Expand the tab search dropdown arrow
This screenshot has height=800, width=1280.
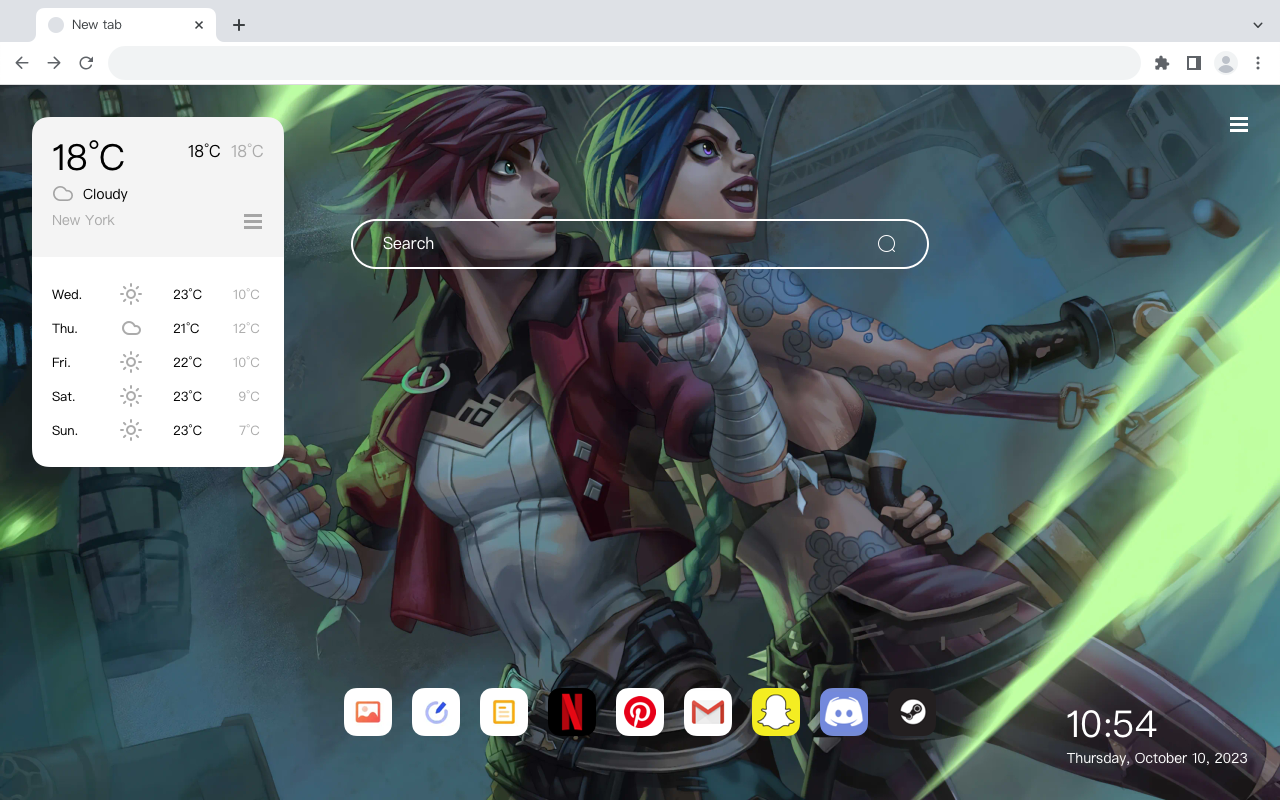[1258, 25]
